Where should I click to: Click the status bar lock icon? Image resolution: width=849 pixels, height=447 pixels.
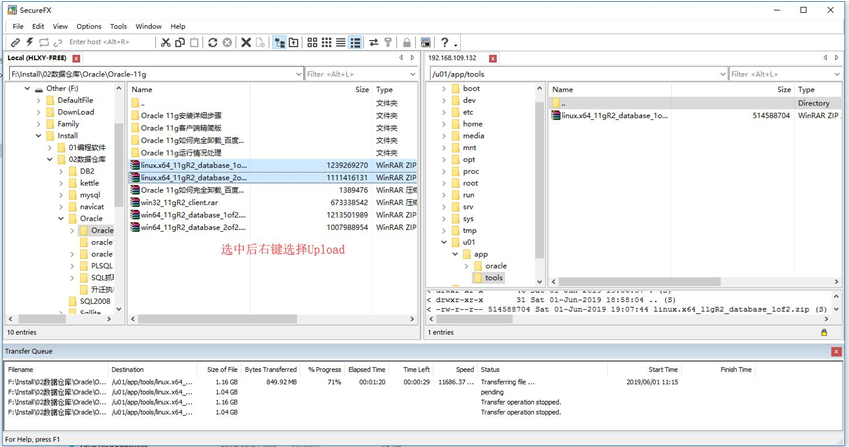824,332
